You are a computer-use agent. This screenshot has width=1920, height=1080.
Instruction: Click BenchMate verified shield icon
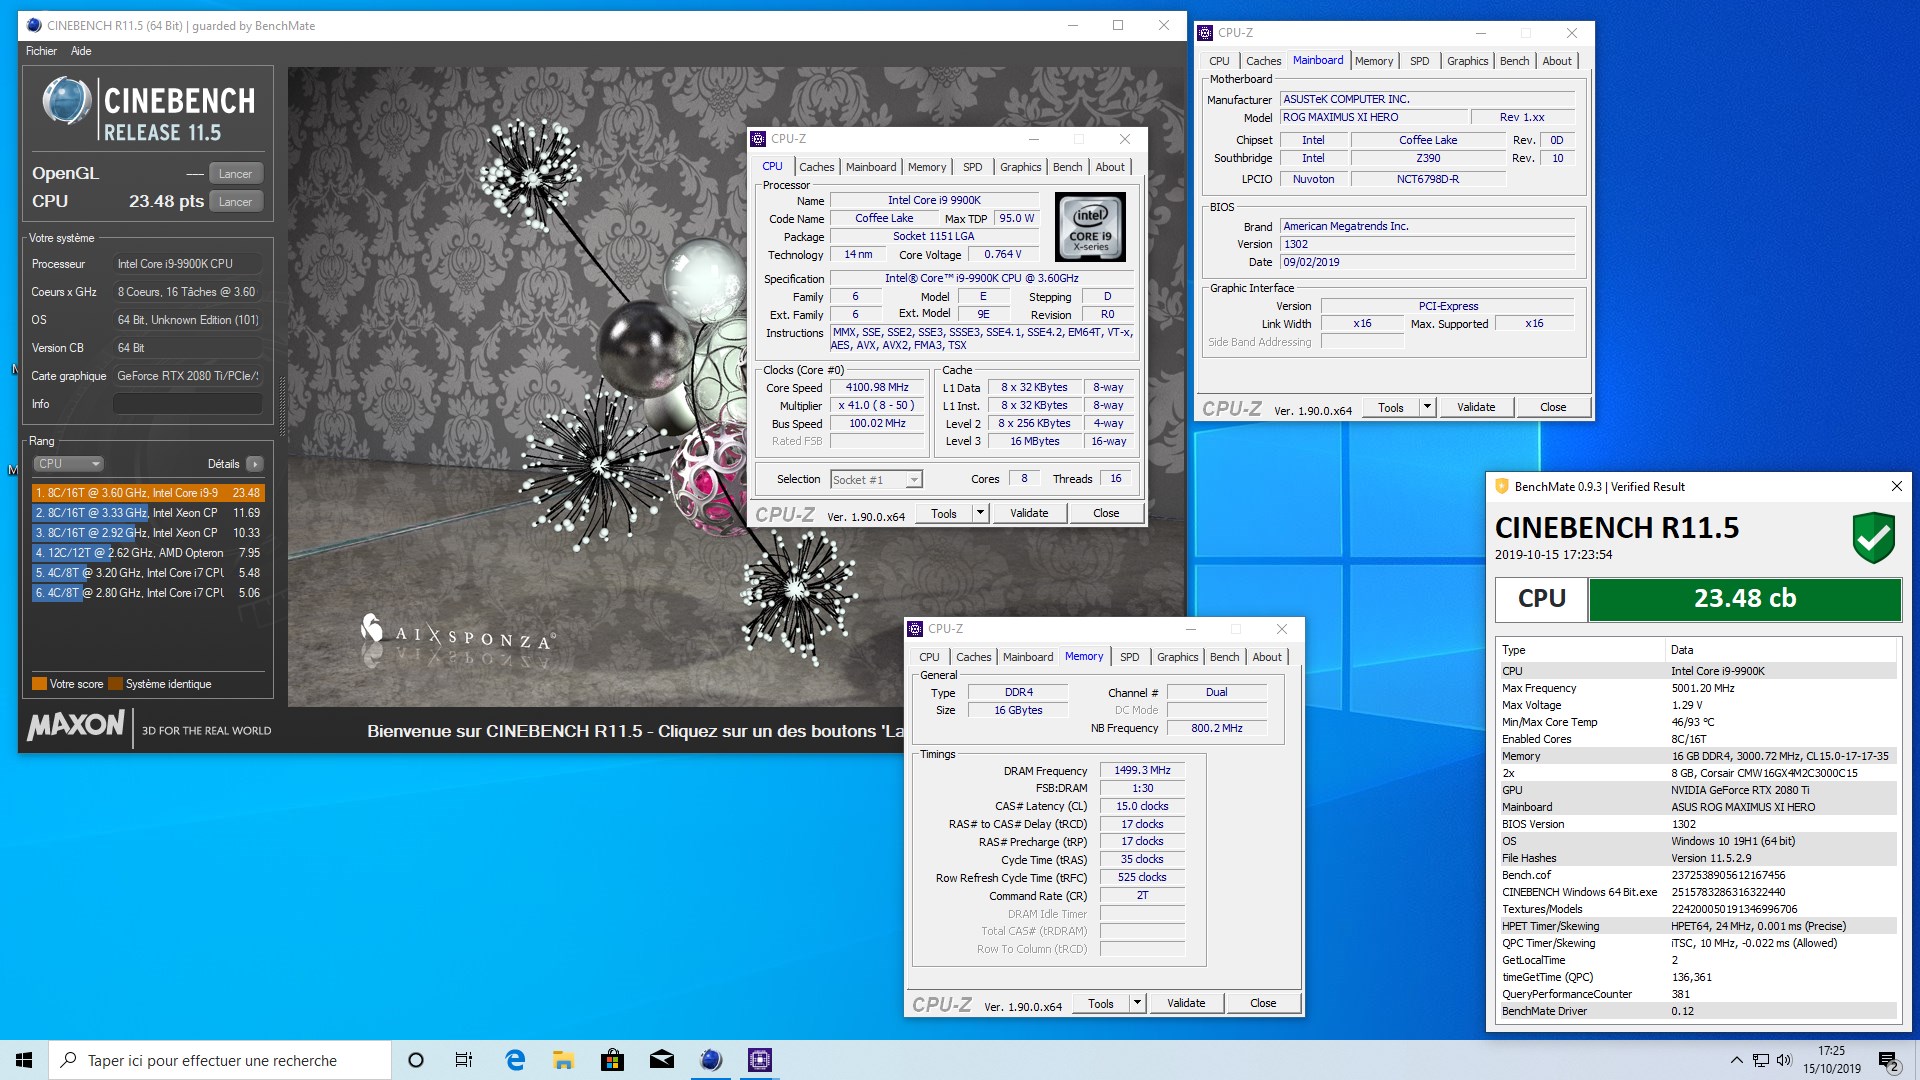point(1873,538)
